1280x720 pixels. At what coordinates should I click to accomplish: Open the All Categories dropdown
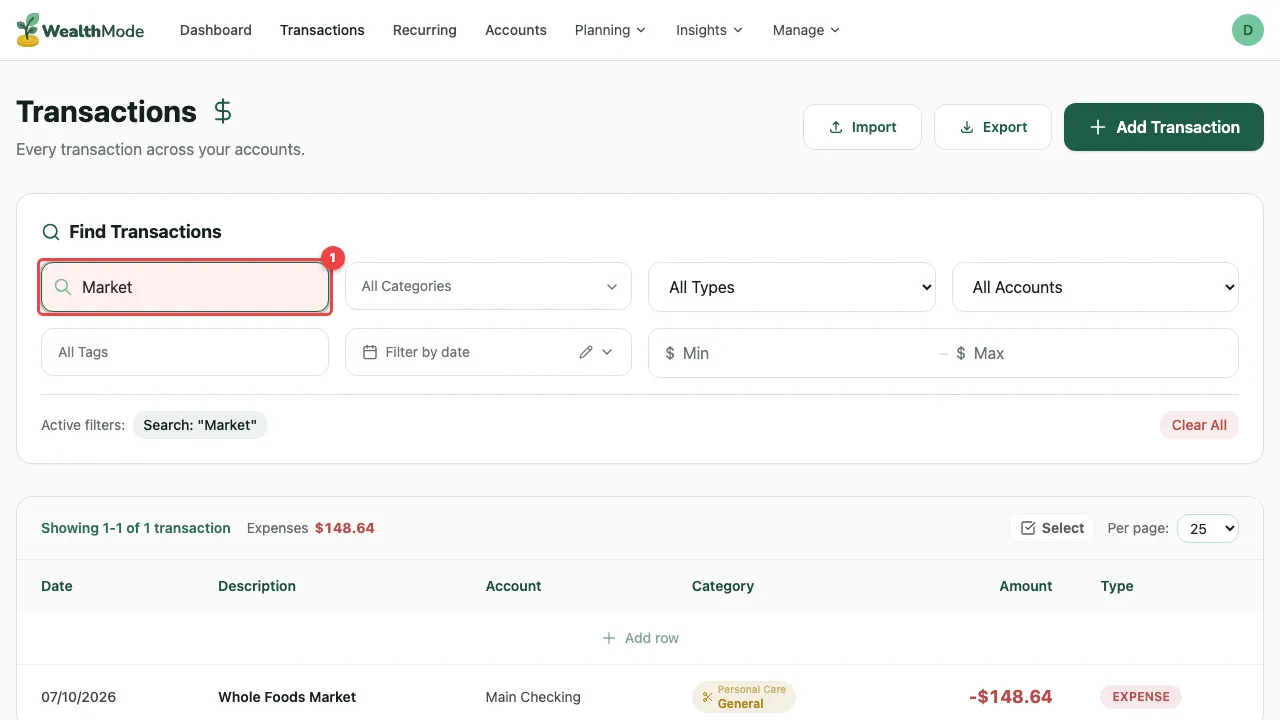point(488,286)
